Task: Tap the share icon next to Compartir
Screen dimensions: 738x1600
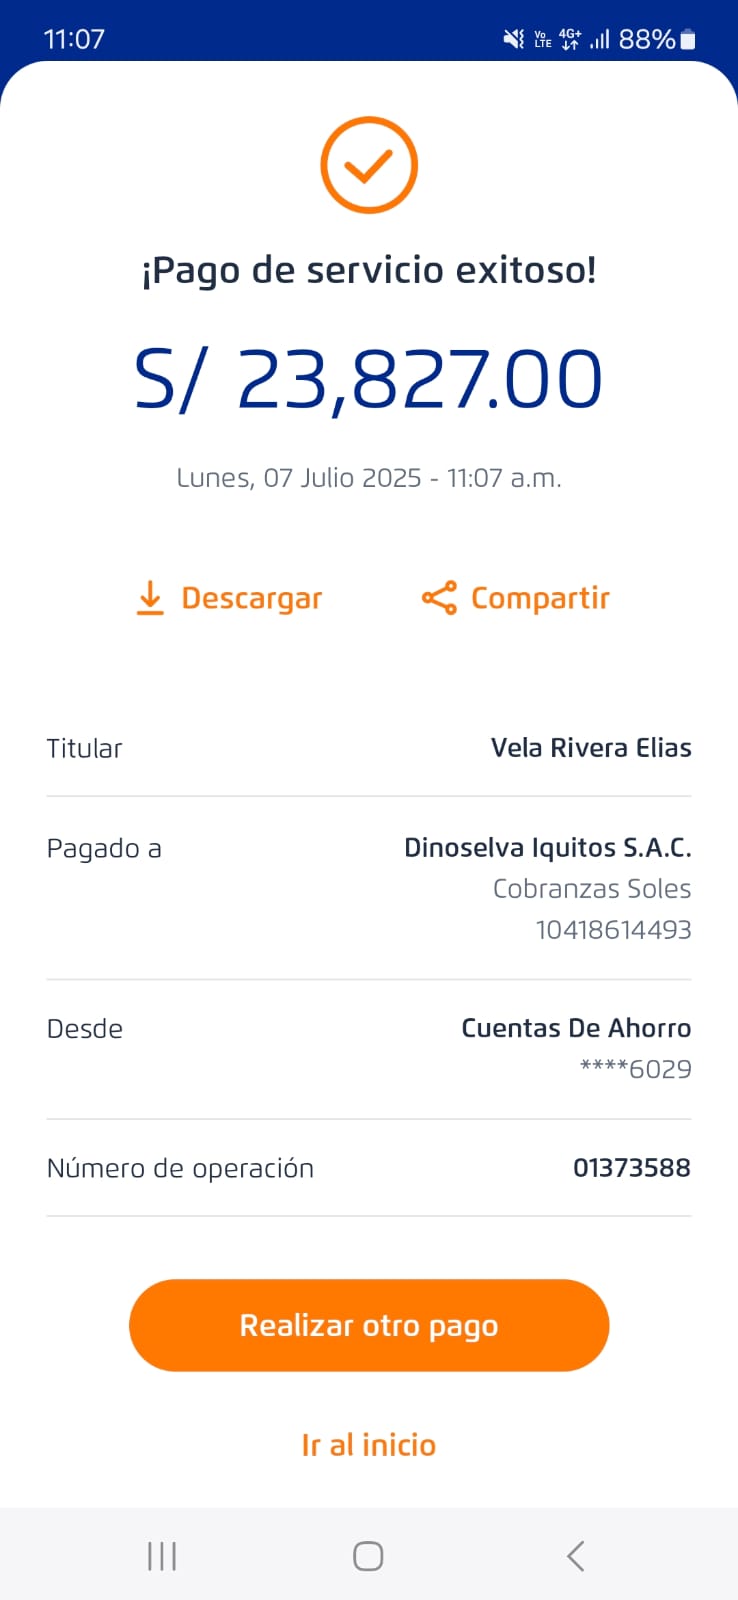Action: 439,598
